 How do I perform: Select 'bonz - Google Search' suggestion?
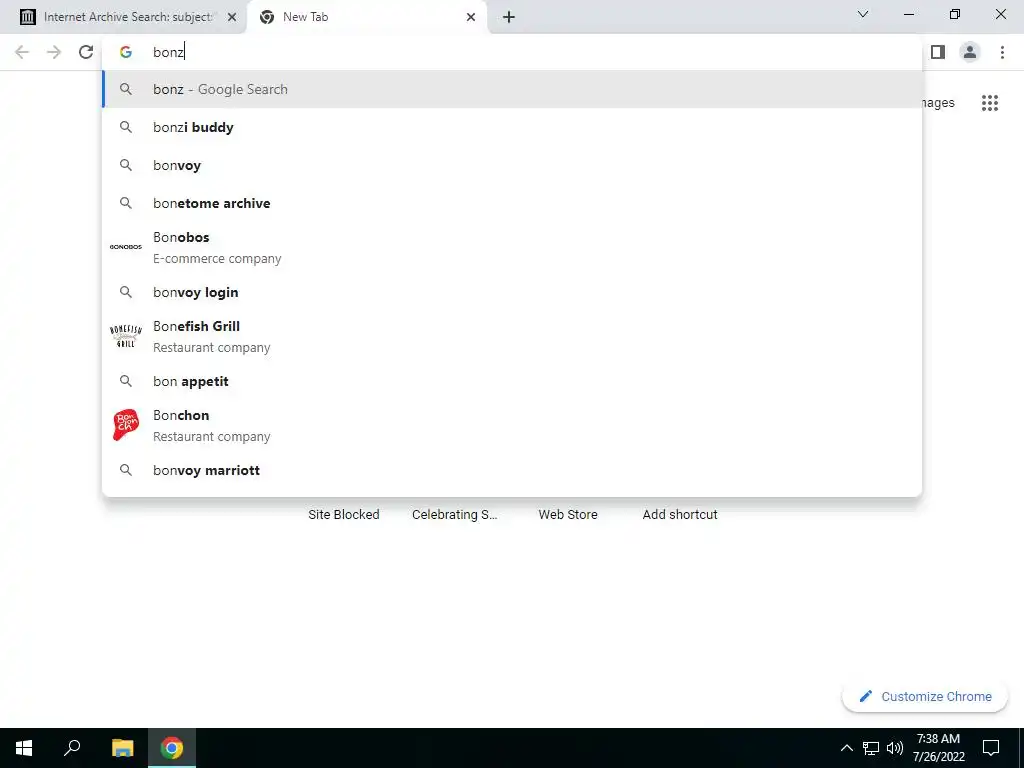(x=512, y=89)
